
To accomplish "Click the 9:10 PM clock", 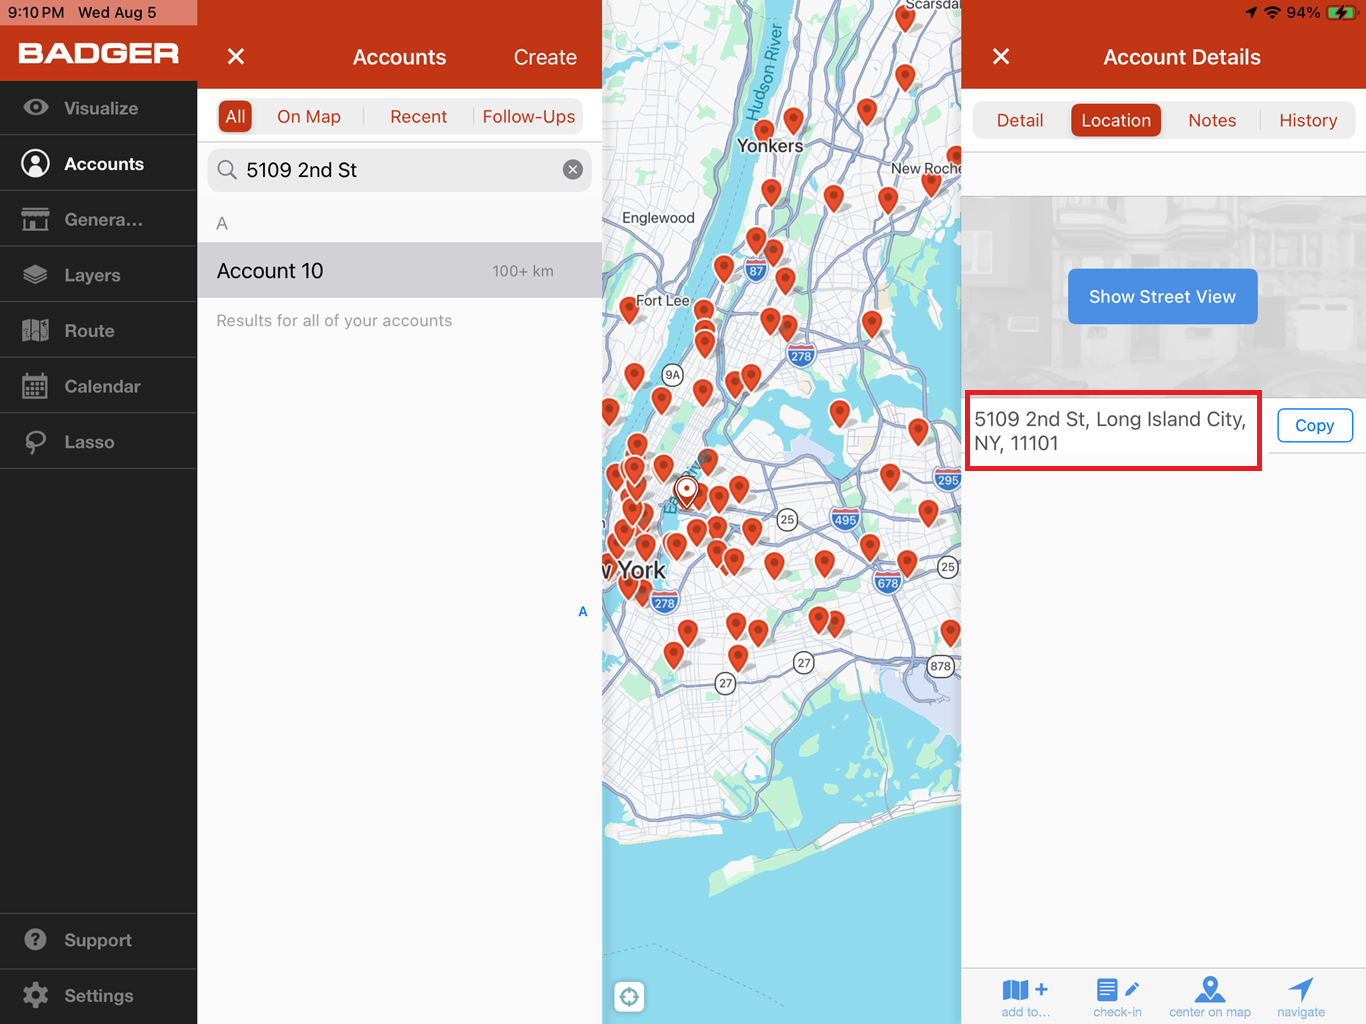I will 36,13.
